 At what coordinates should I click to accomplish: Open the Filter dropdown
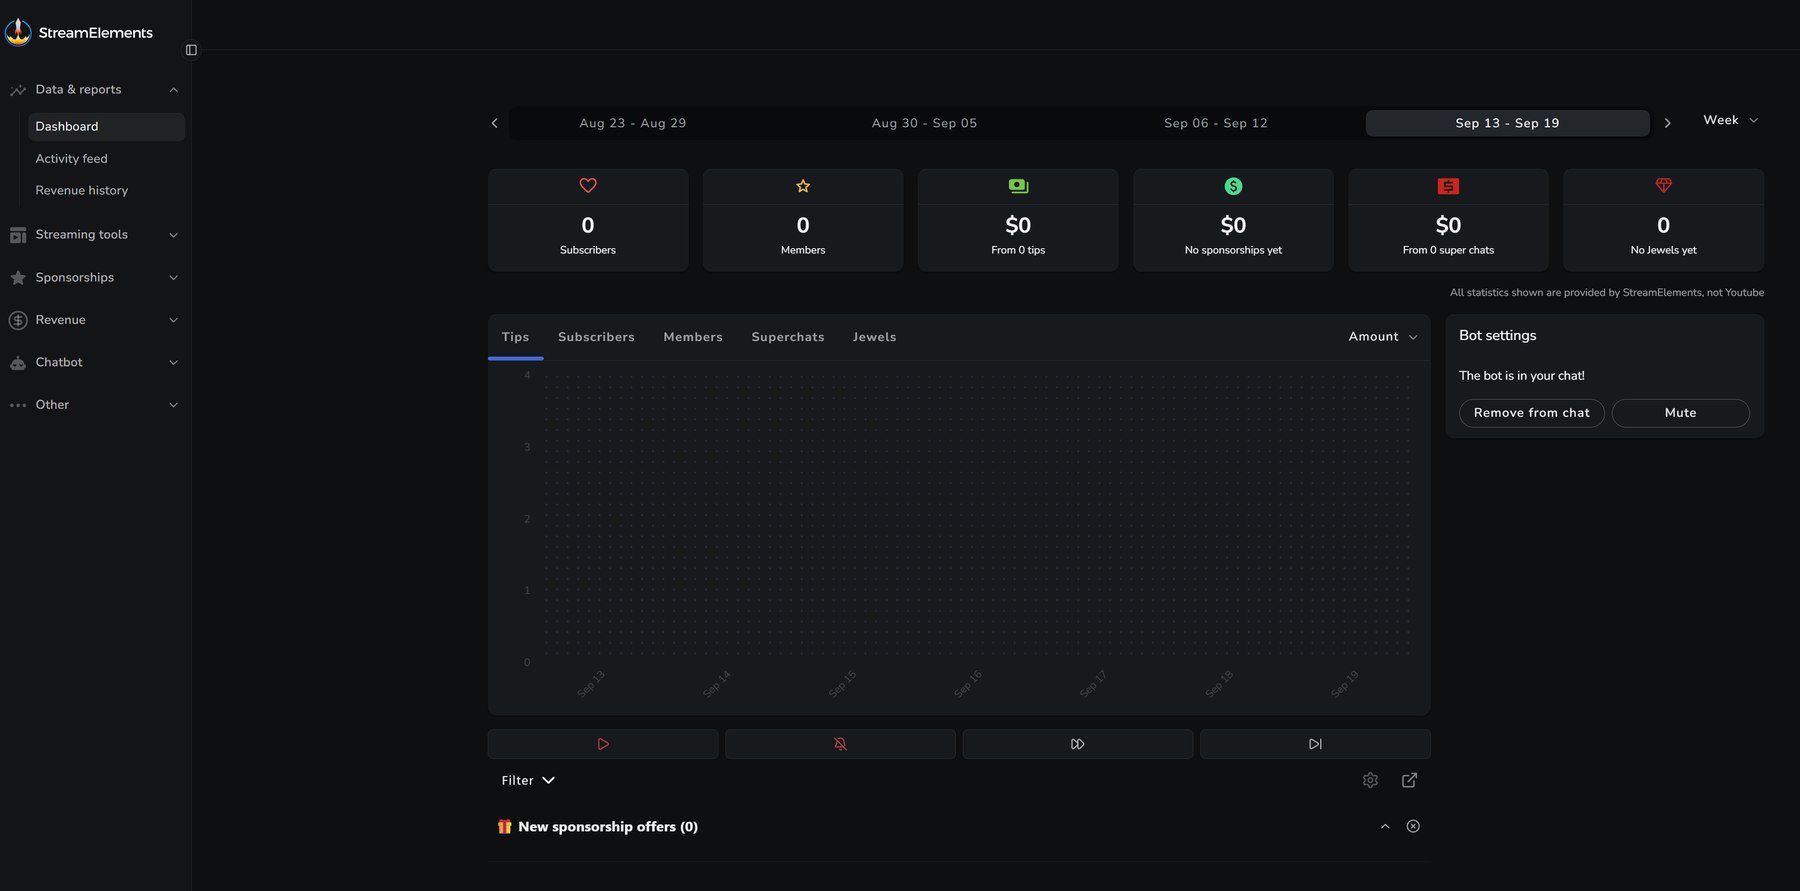pos(528,780)
